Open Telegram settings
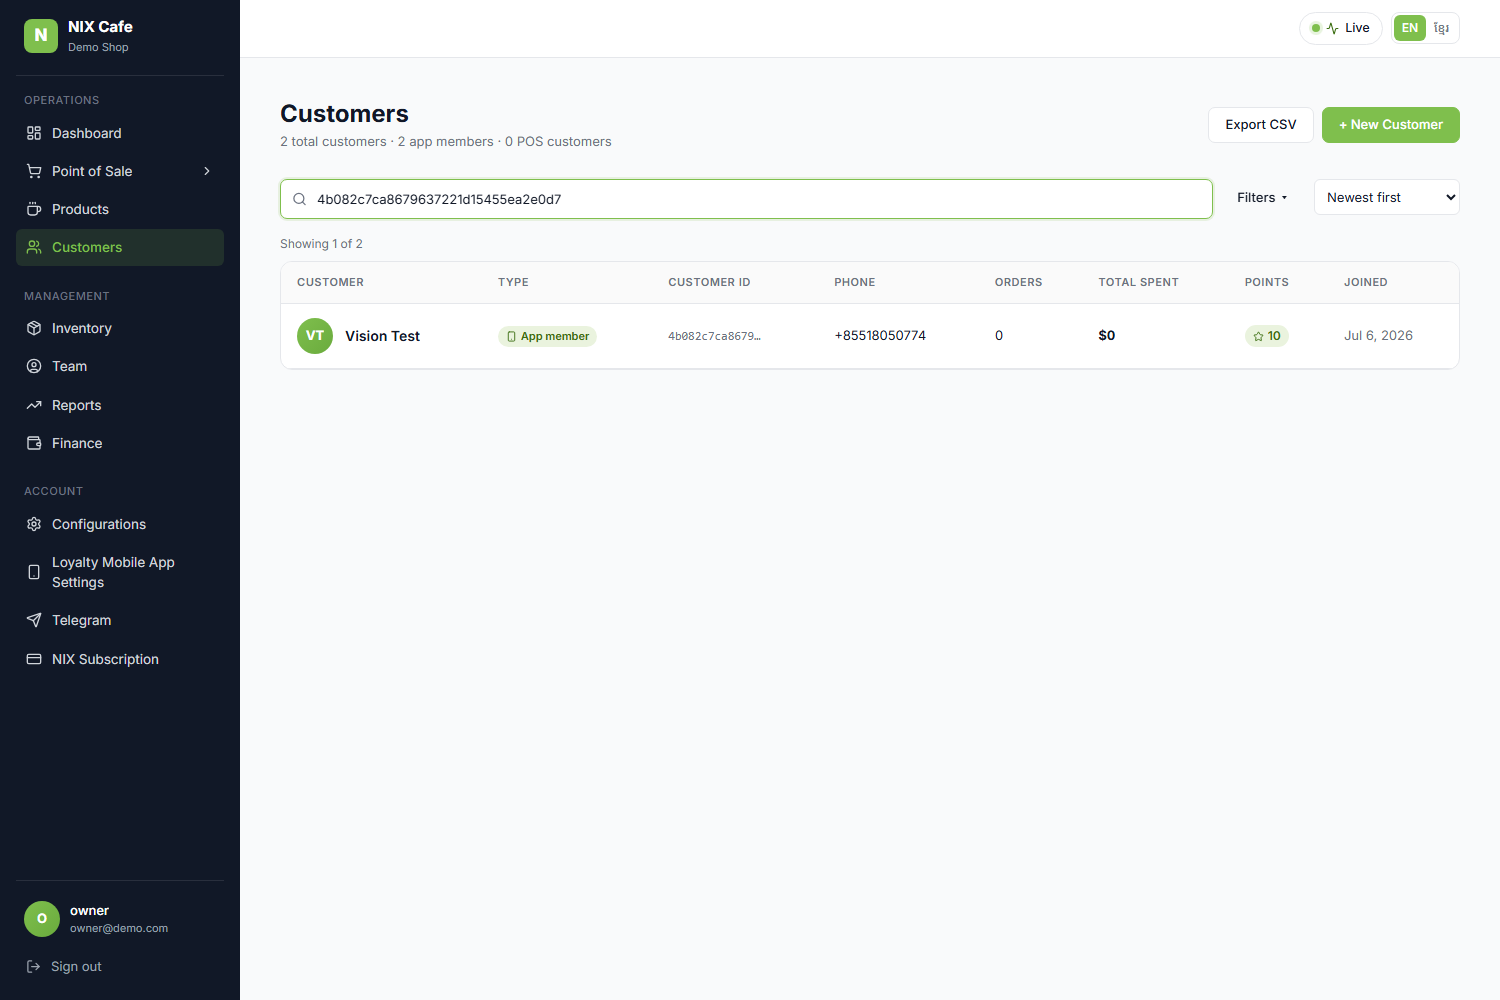The width and height of the screenshot is (1500, 1000). coord(120,620)
